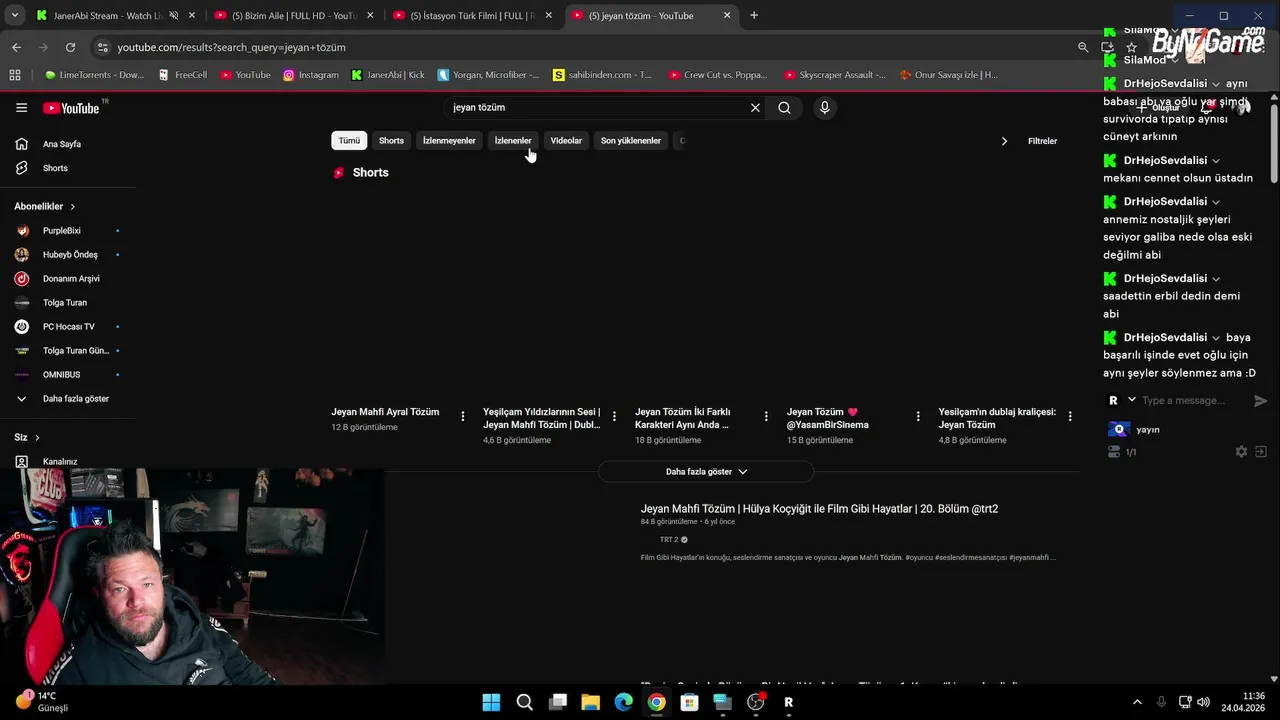The width and height of the screenshot is (1280, 720).
Task: Open Task View from the taskbar
Action: click(557, 702)
